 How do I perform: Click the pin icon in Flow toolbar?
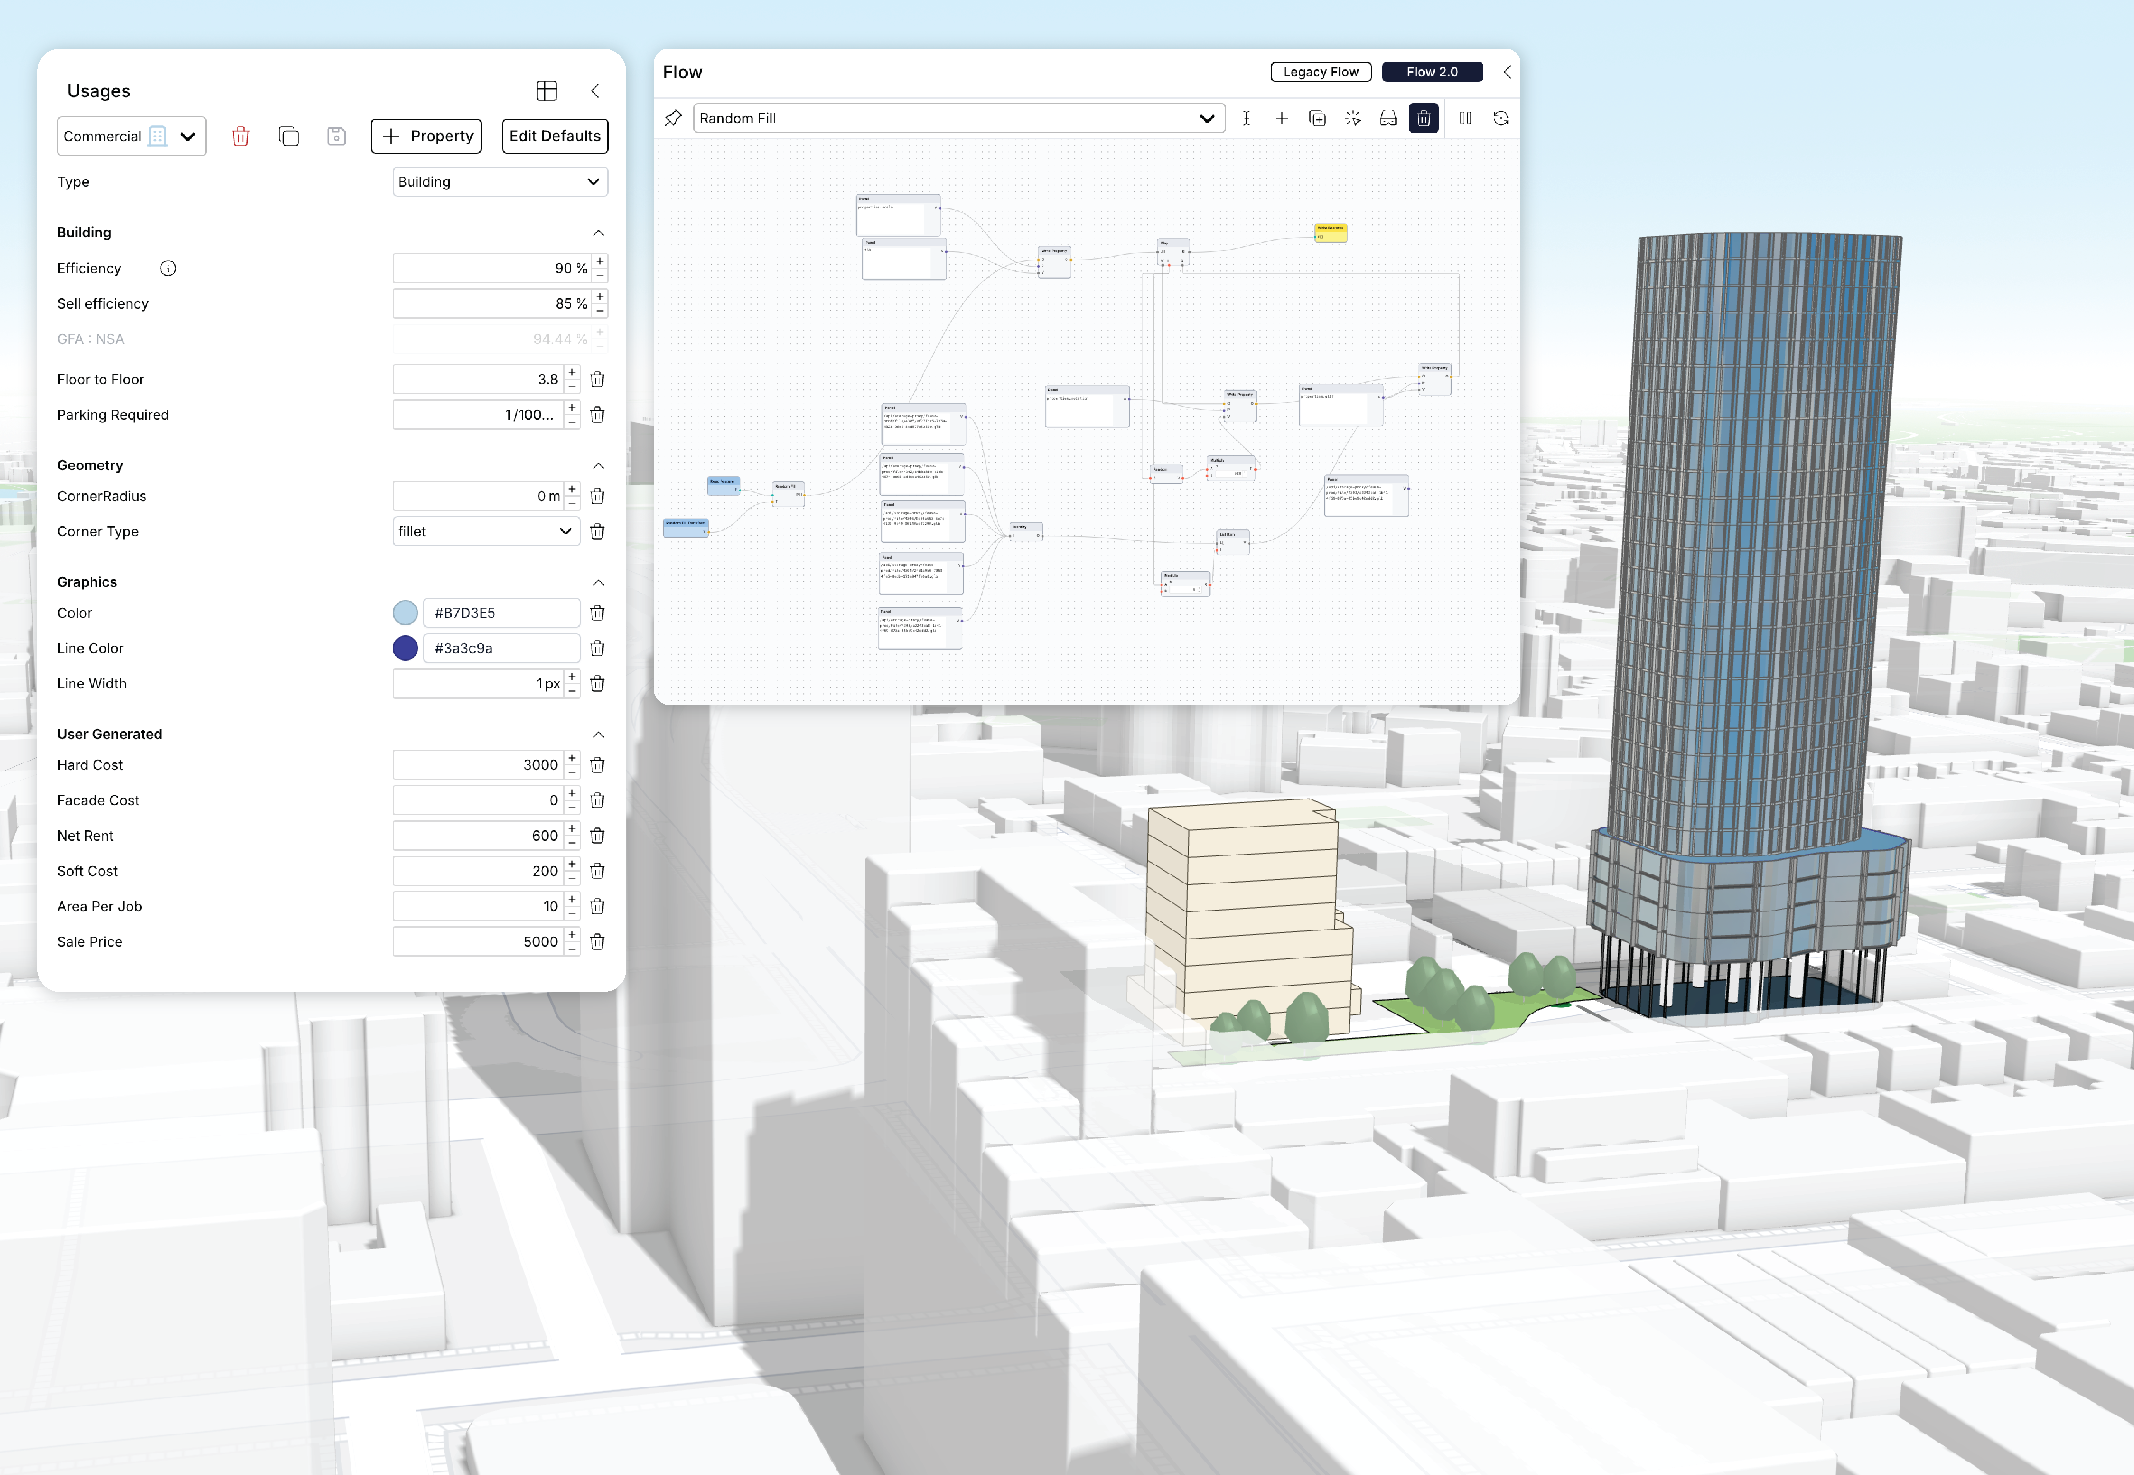[x=673, y=118]
